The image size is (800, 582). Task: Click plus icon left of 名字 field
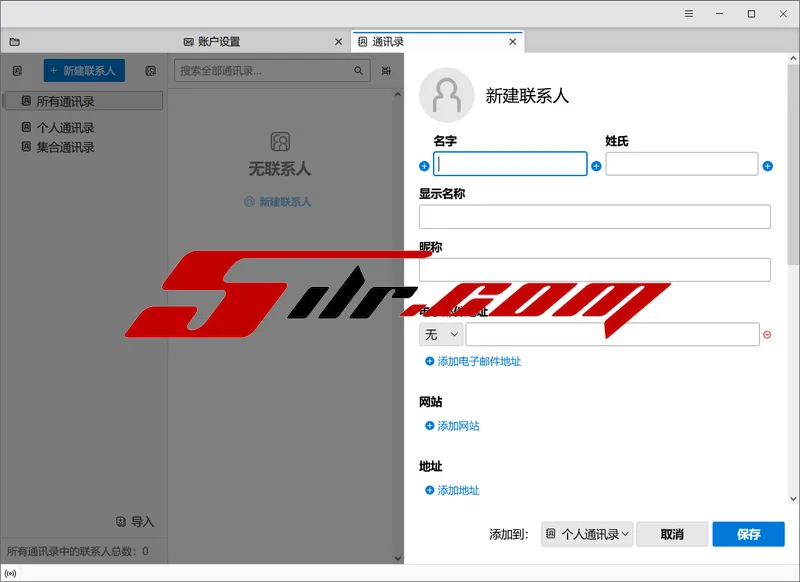[424, 166]
